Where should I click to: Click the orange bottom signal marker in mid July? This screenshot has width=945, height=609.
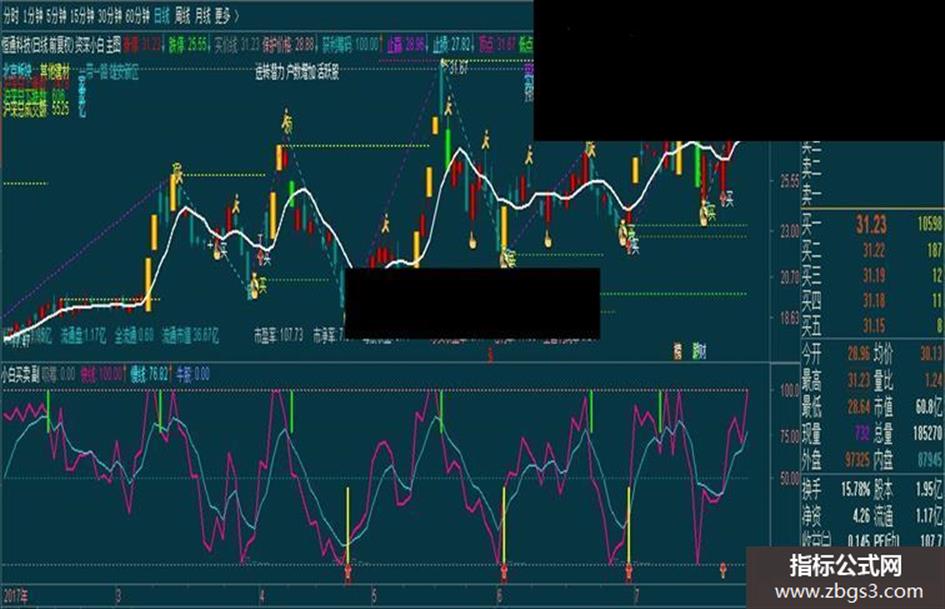tap(723, 569)
